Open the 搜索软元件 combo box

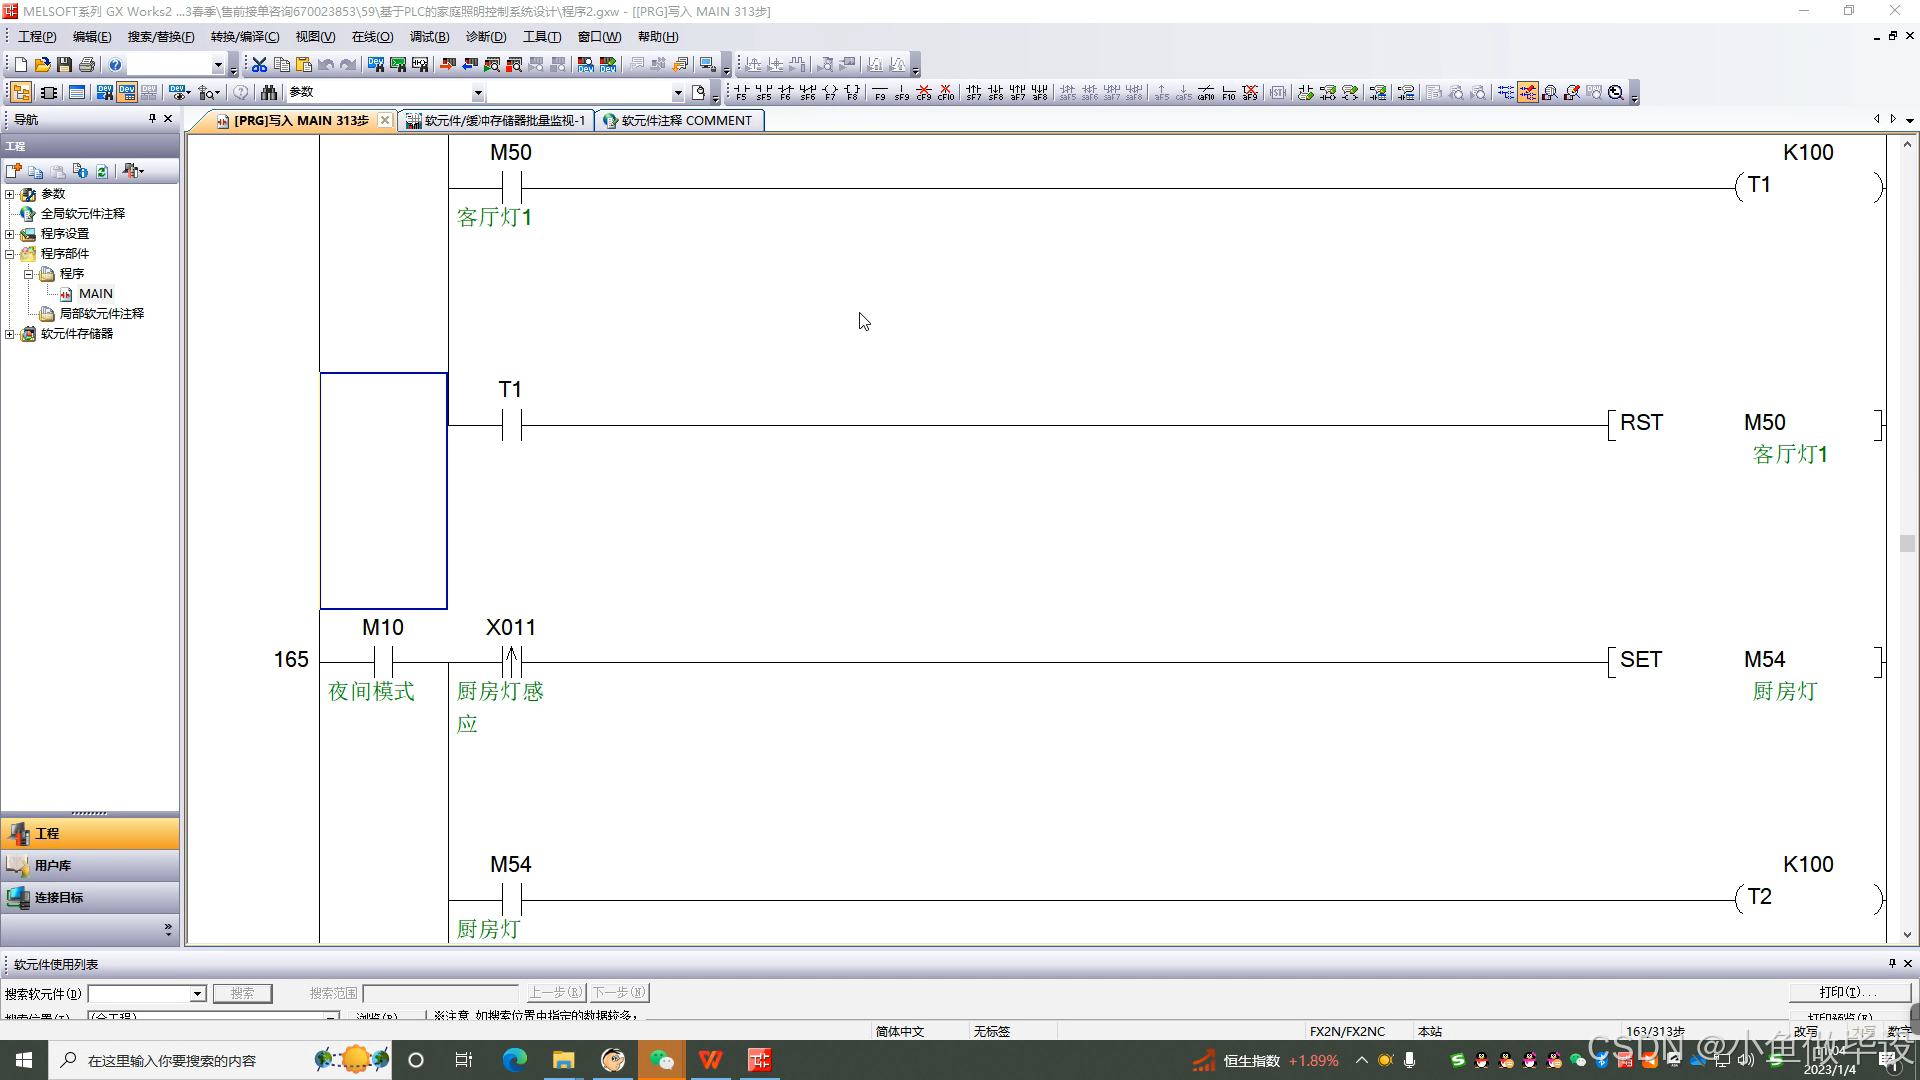[197, 994]
